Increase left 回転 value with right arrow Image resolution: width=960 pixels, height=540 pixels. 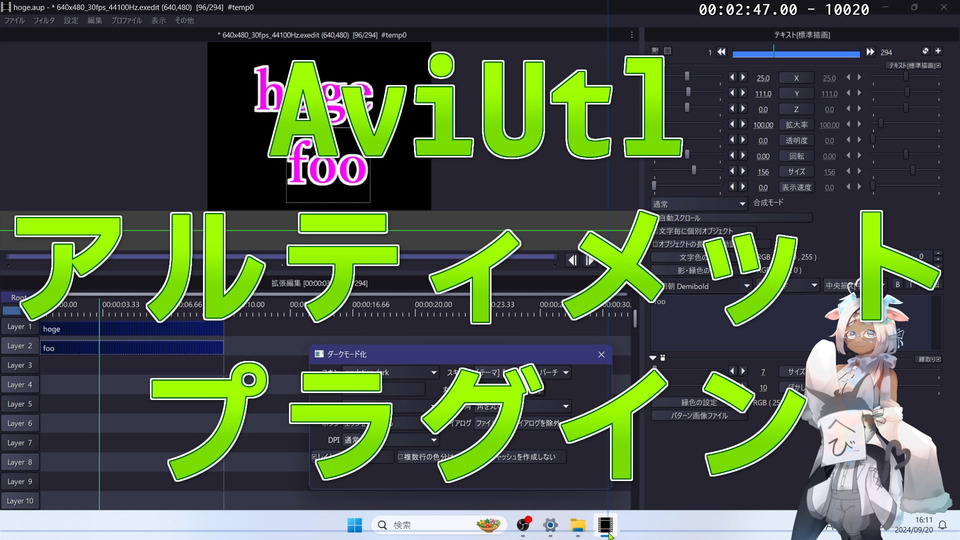pyautogui.click(x=743, y=156)
